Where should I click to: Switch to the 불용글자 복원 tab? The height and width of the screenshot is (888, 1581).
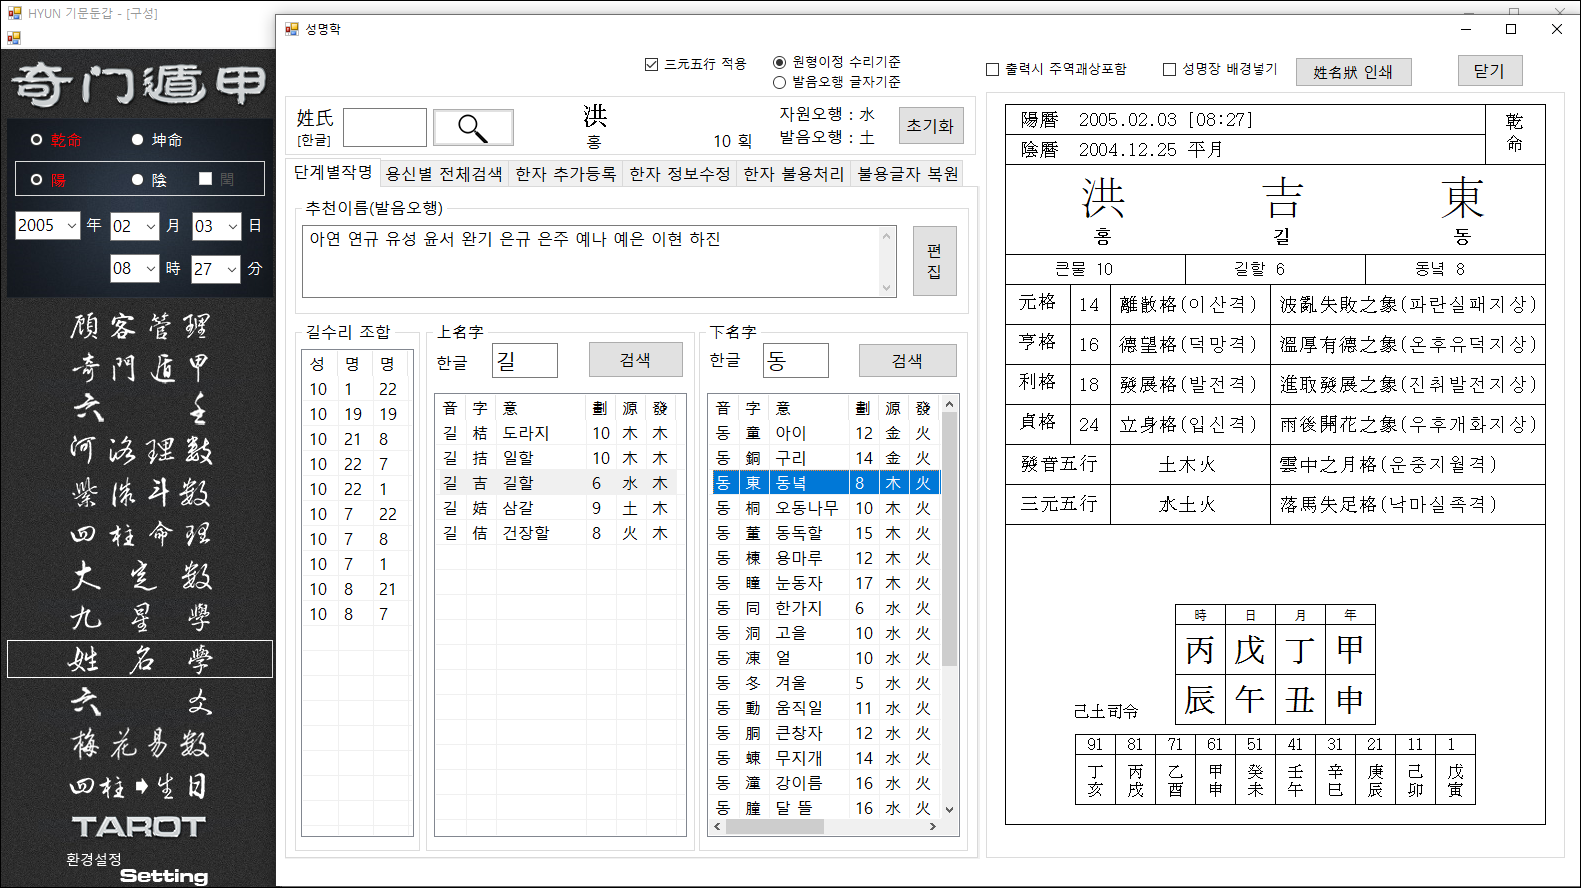[x=908, y=174]
